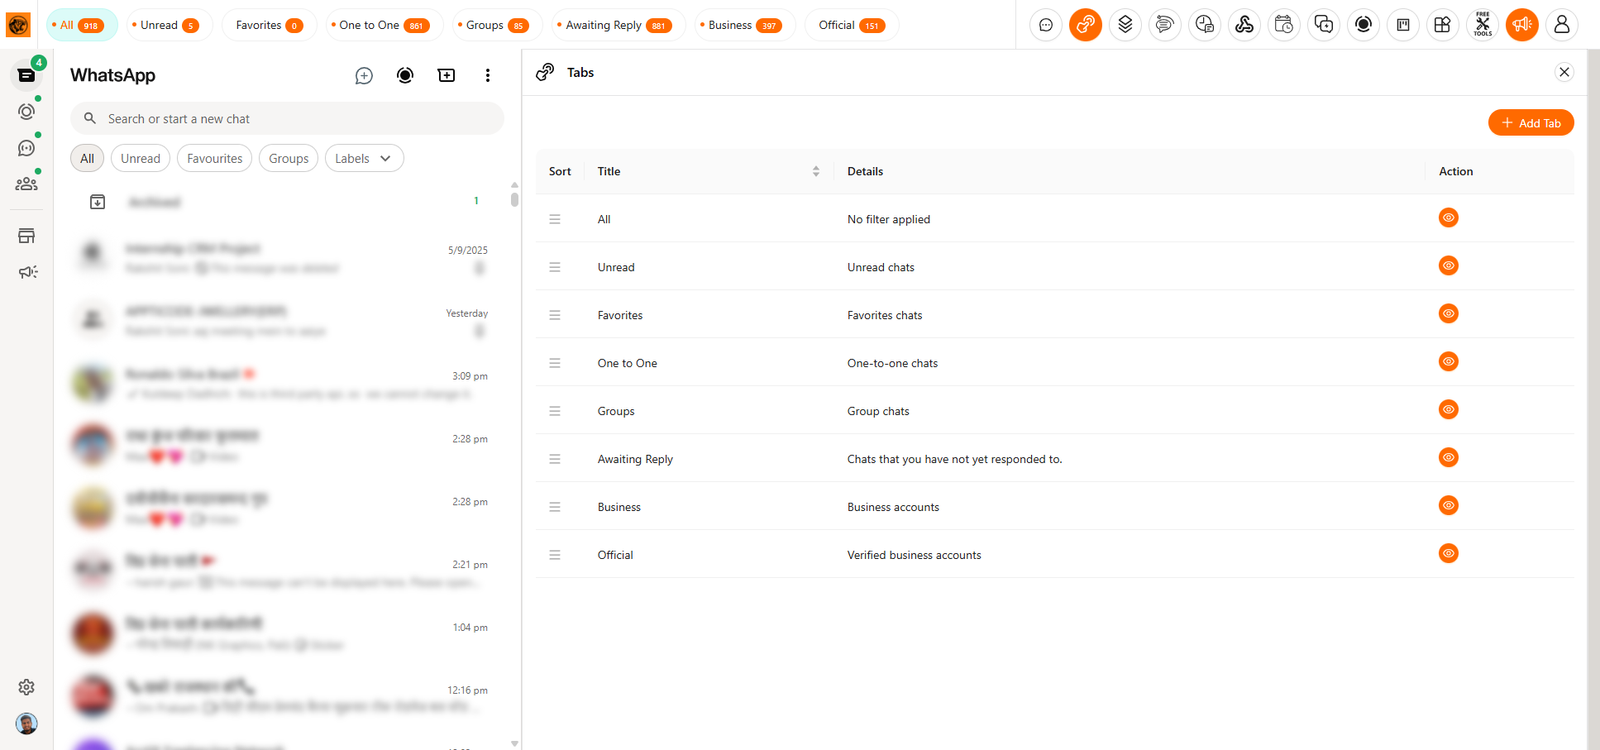The image size is (1600, 750).
Task: Toggle visibility of the One to One row
Action: pyautogui.click(x=1448, y=362)
